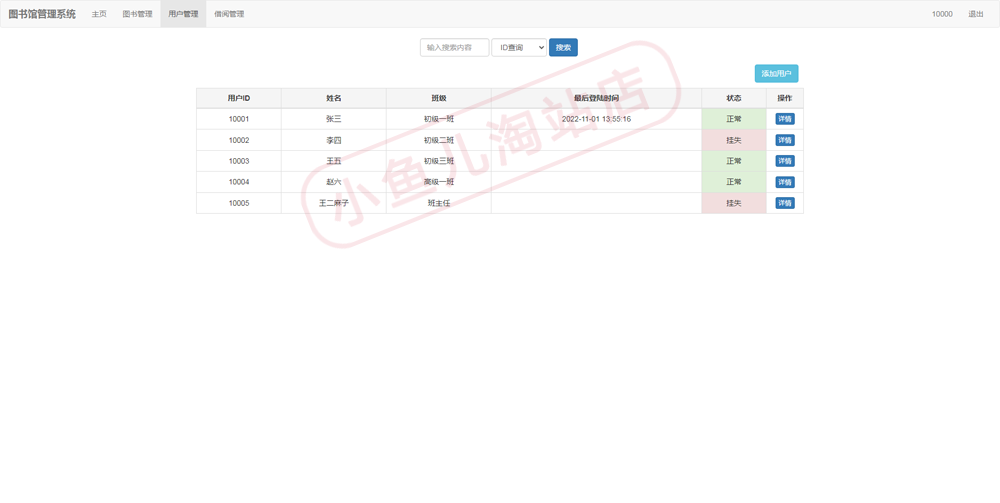The width and height of the screenshot is (1000, 503).
Task: Open 详情 for user 10004 赵六
Action: pyautogui.click(x=784, y=182)
